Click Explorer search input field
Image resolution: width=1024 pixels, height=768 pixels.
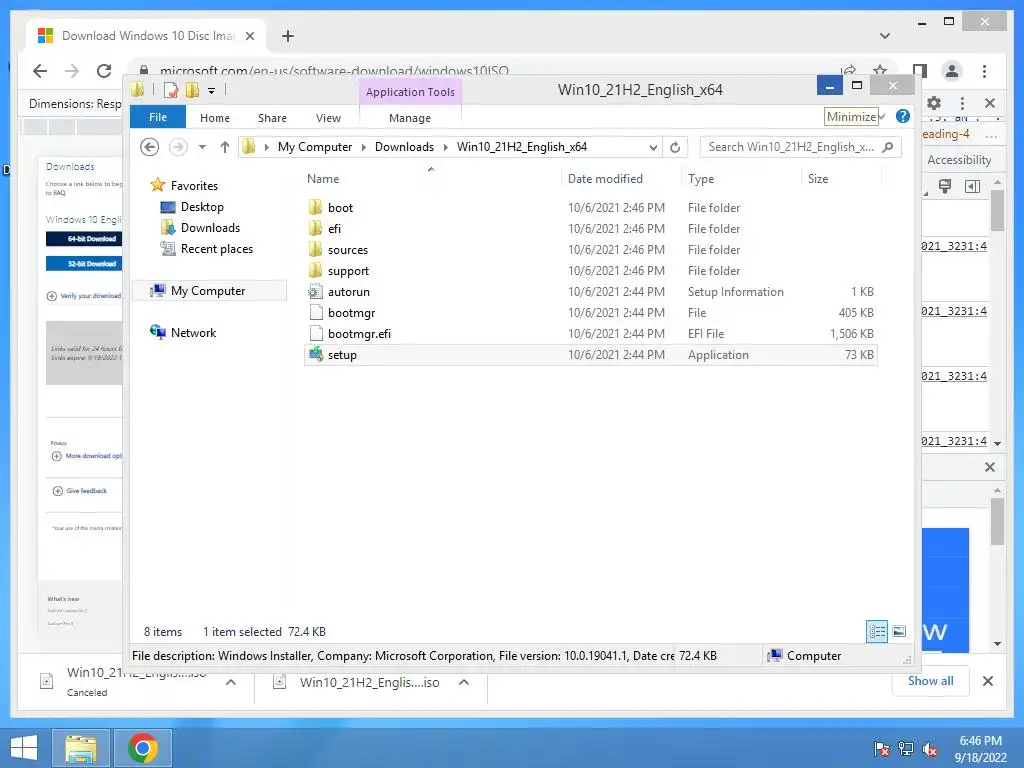(x=791, y=147)
